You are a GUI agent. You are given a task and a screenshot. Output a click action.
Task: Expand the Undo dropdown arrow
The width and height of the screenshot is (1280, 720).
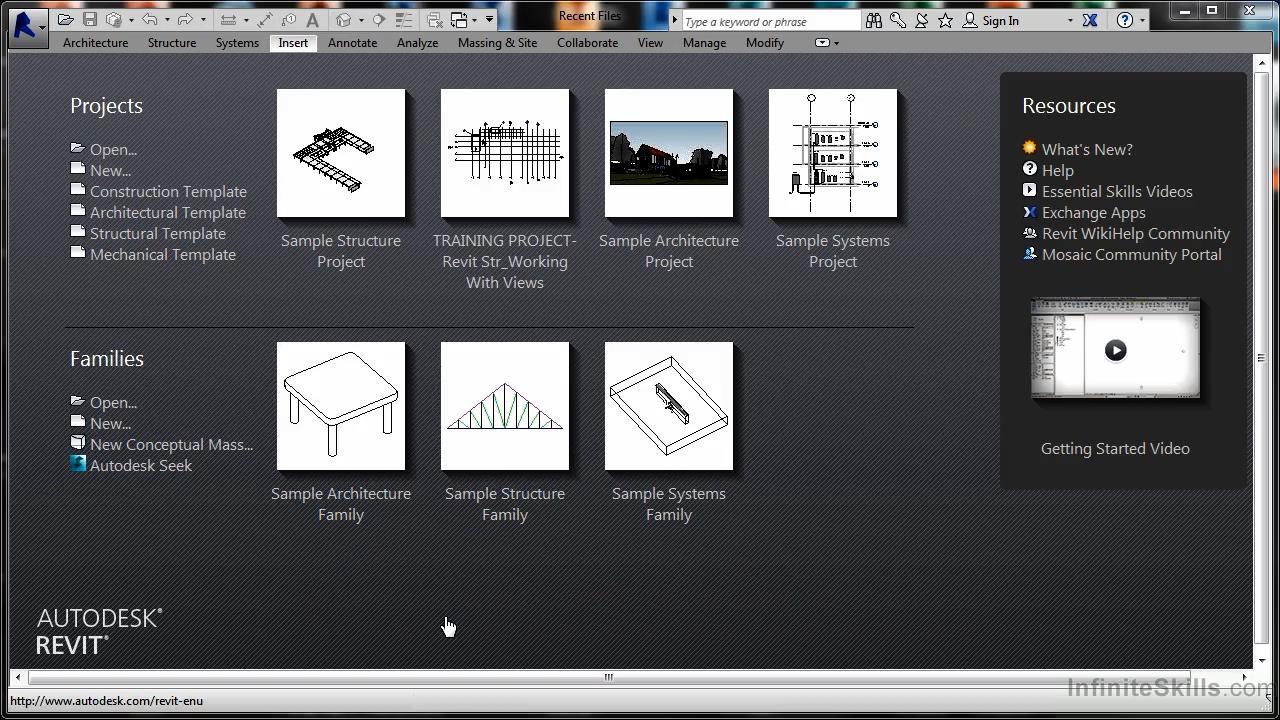(x=166, y=20)
